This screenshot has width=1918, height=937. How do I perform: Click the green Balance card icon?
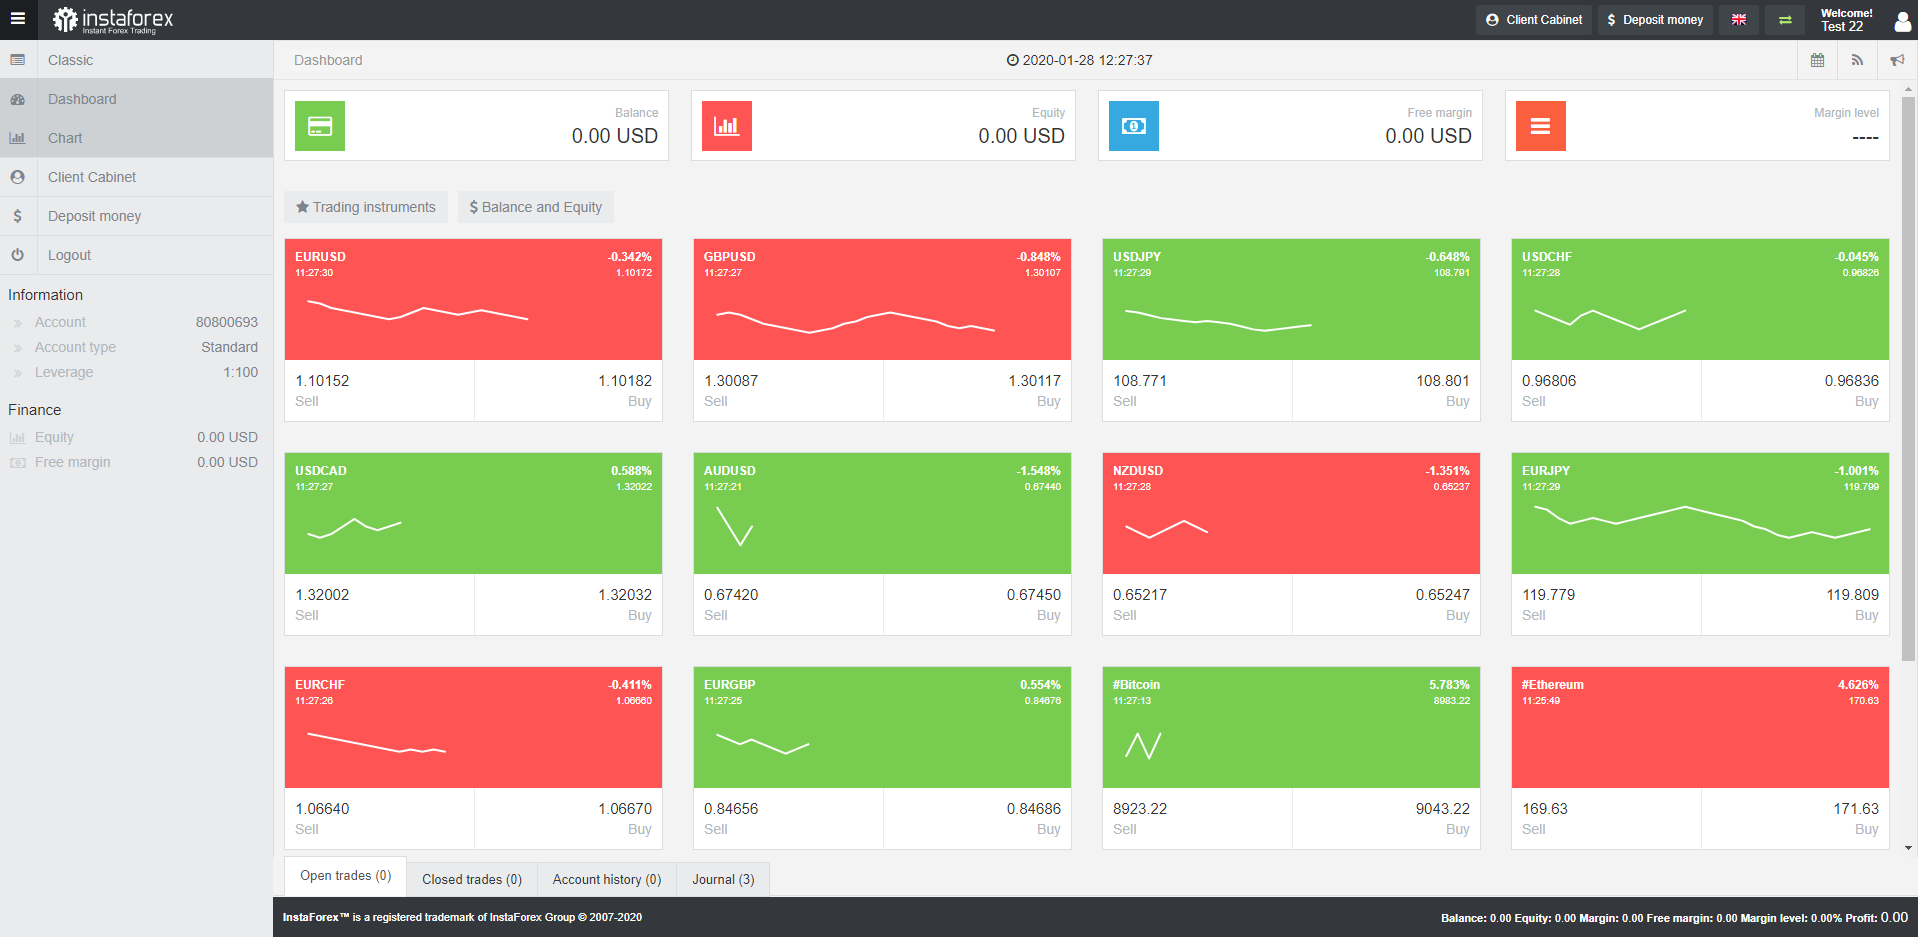click(320, 126)
